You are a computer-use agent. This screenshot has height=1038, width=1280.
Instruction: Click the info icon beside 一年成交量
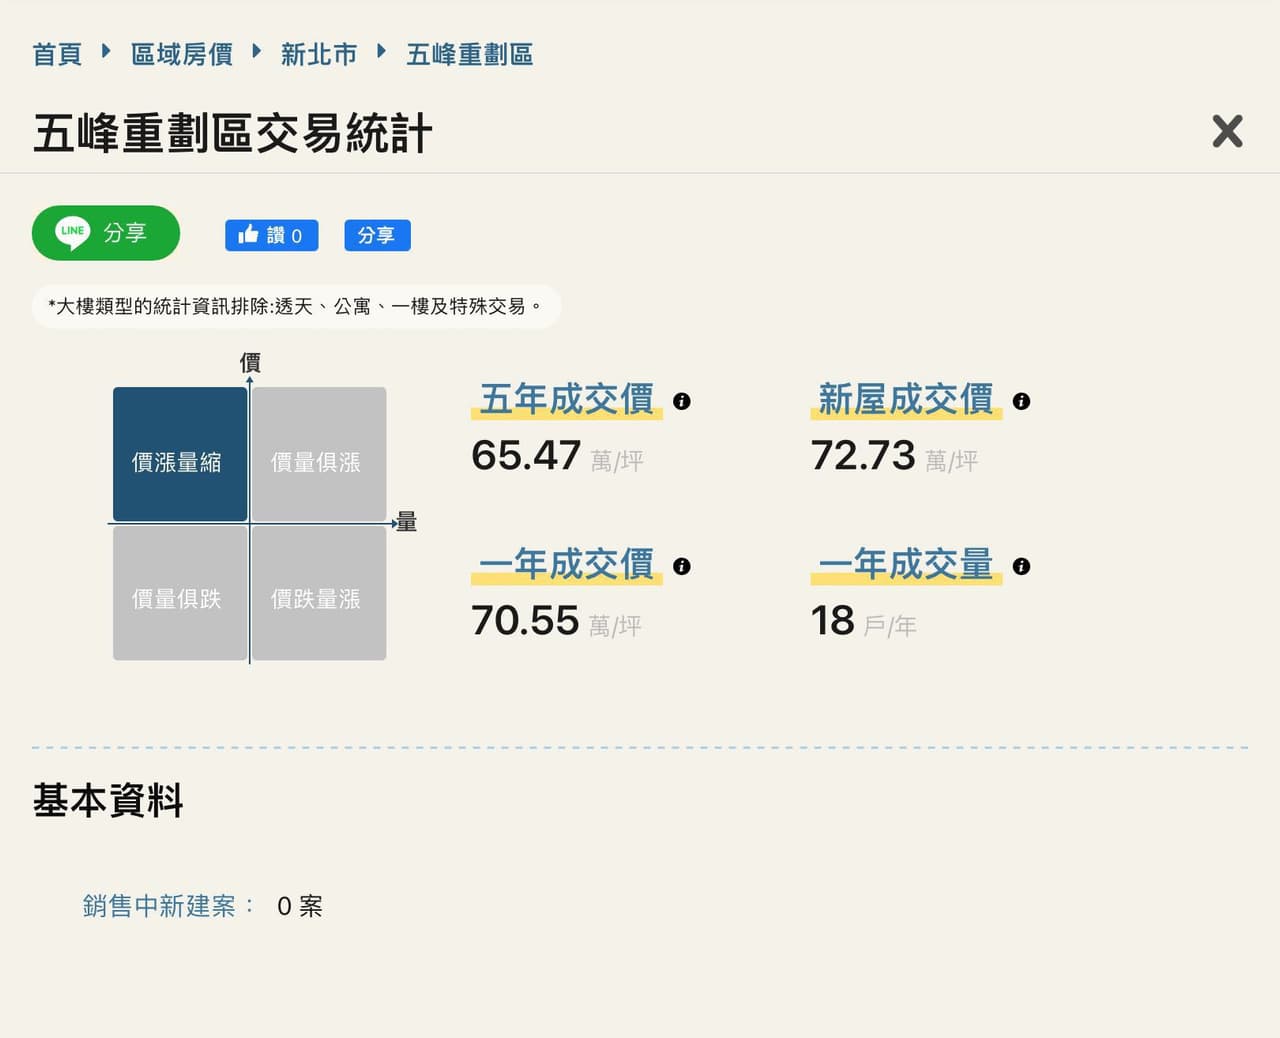(1021, 566)
